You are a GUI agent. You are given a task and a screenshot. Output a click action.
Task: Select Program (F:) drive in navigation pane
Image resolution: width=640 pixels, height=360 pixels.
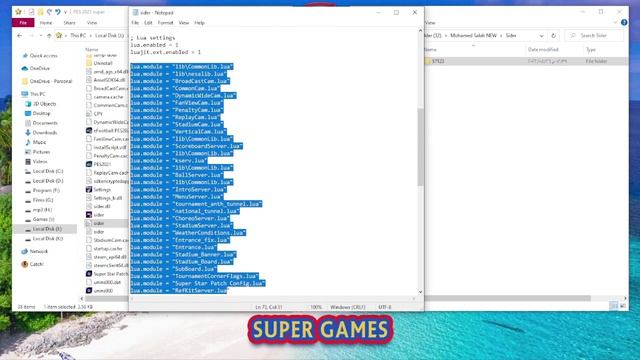46,190
